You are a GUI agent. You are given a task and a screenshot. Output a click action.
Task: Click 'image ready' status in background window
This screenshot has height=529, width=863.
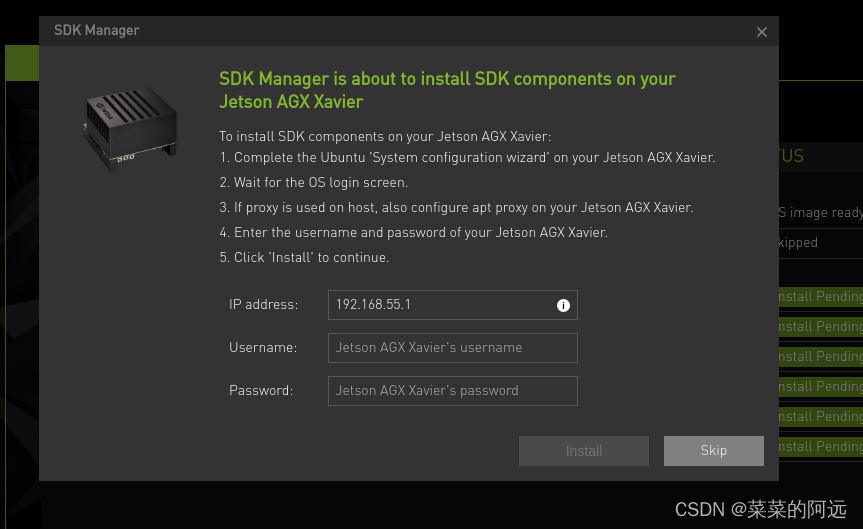820,212
